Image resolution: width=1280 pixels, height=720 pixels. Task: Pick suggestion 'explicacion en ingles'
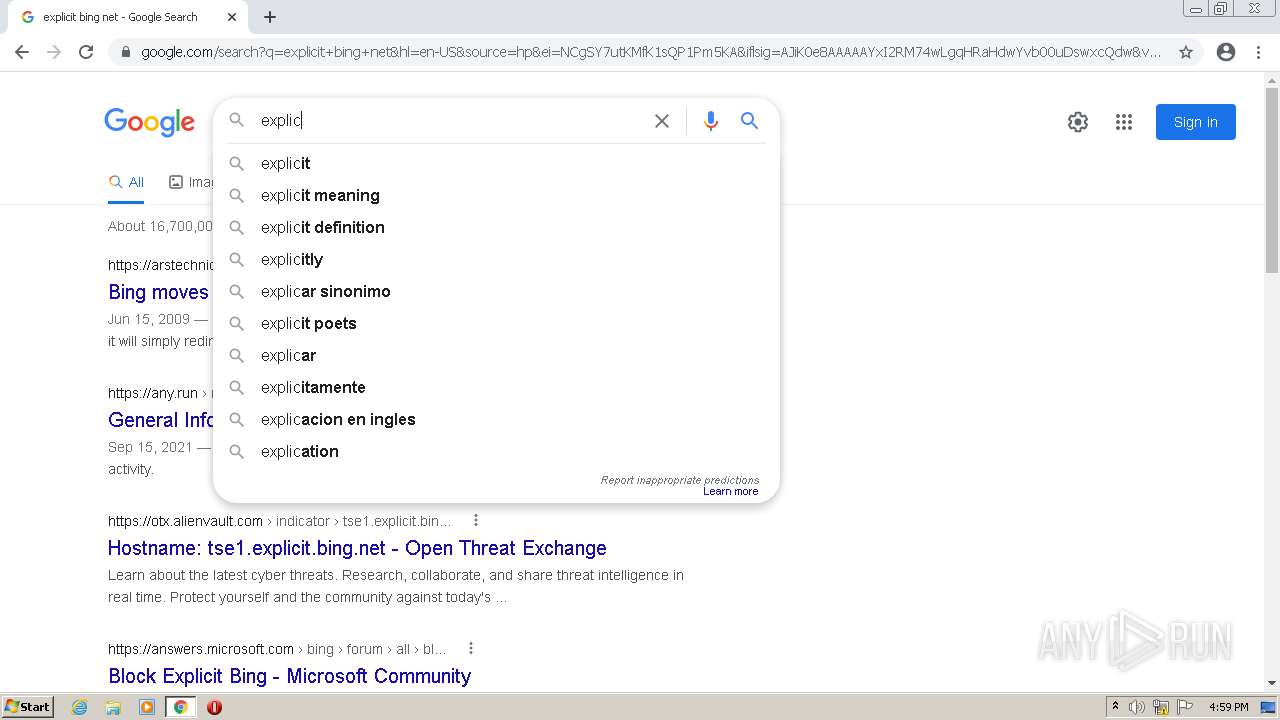pyautogui.click(x=496, y=419)
